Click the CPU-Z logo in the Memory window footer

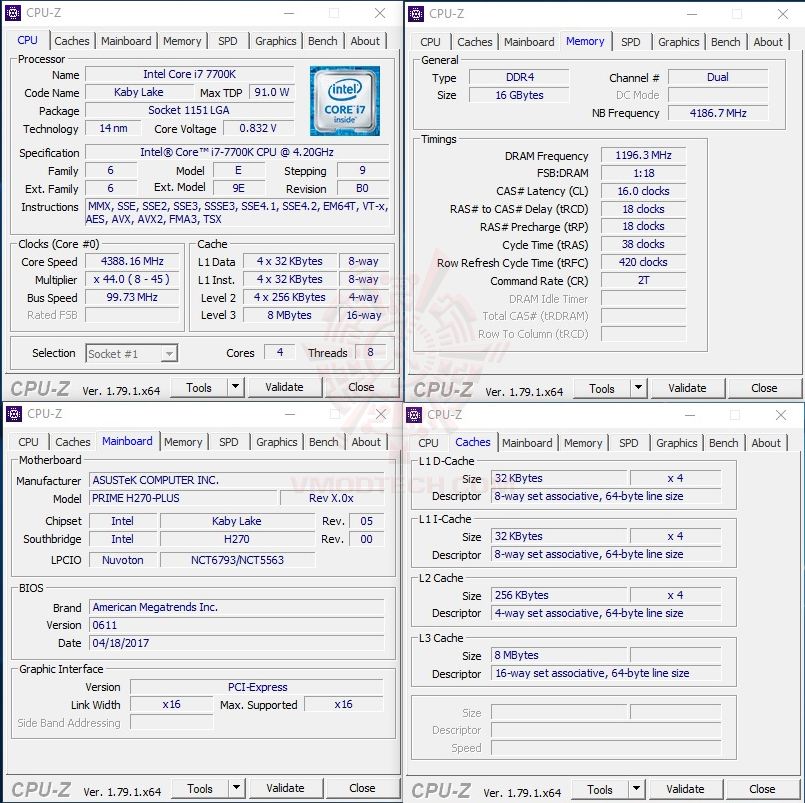(x=442, y=389)
